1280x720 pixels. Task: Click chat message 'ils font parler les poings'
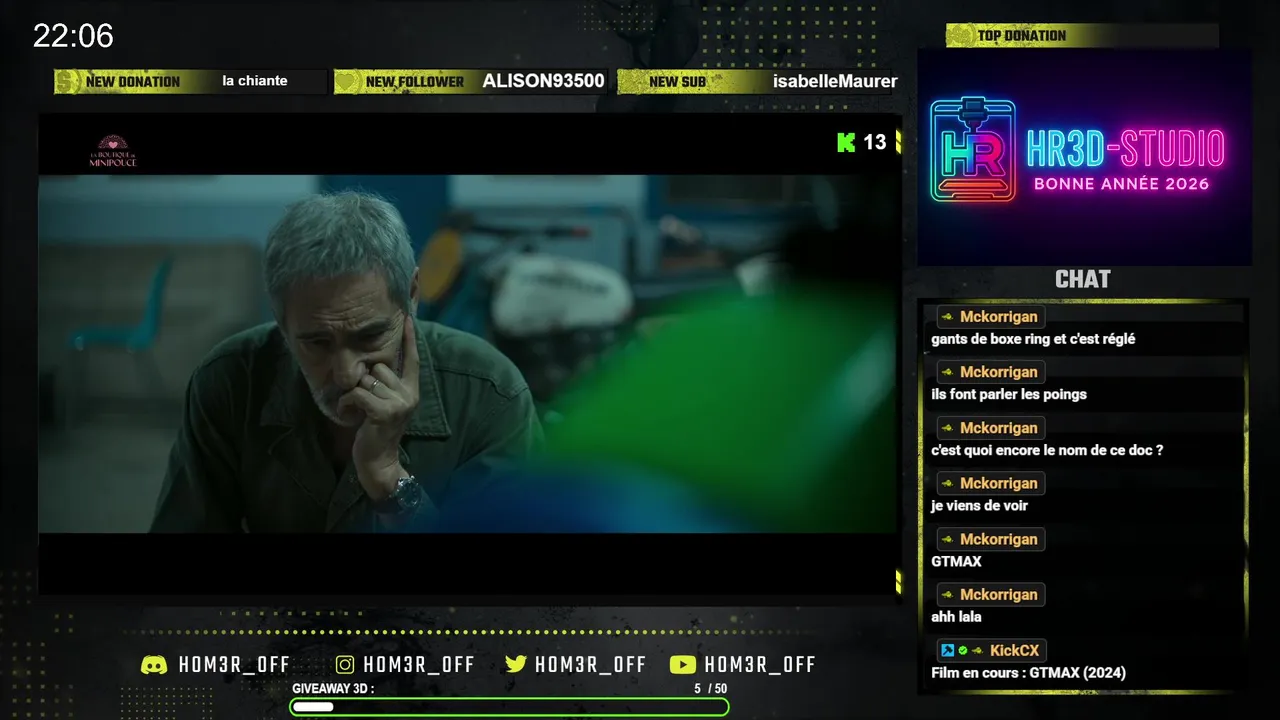[x=1009, y=394]
